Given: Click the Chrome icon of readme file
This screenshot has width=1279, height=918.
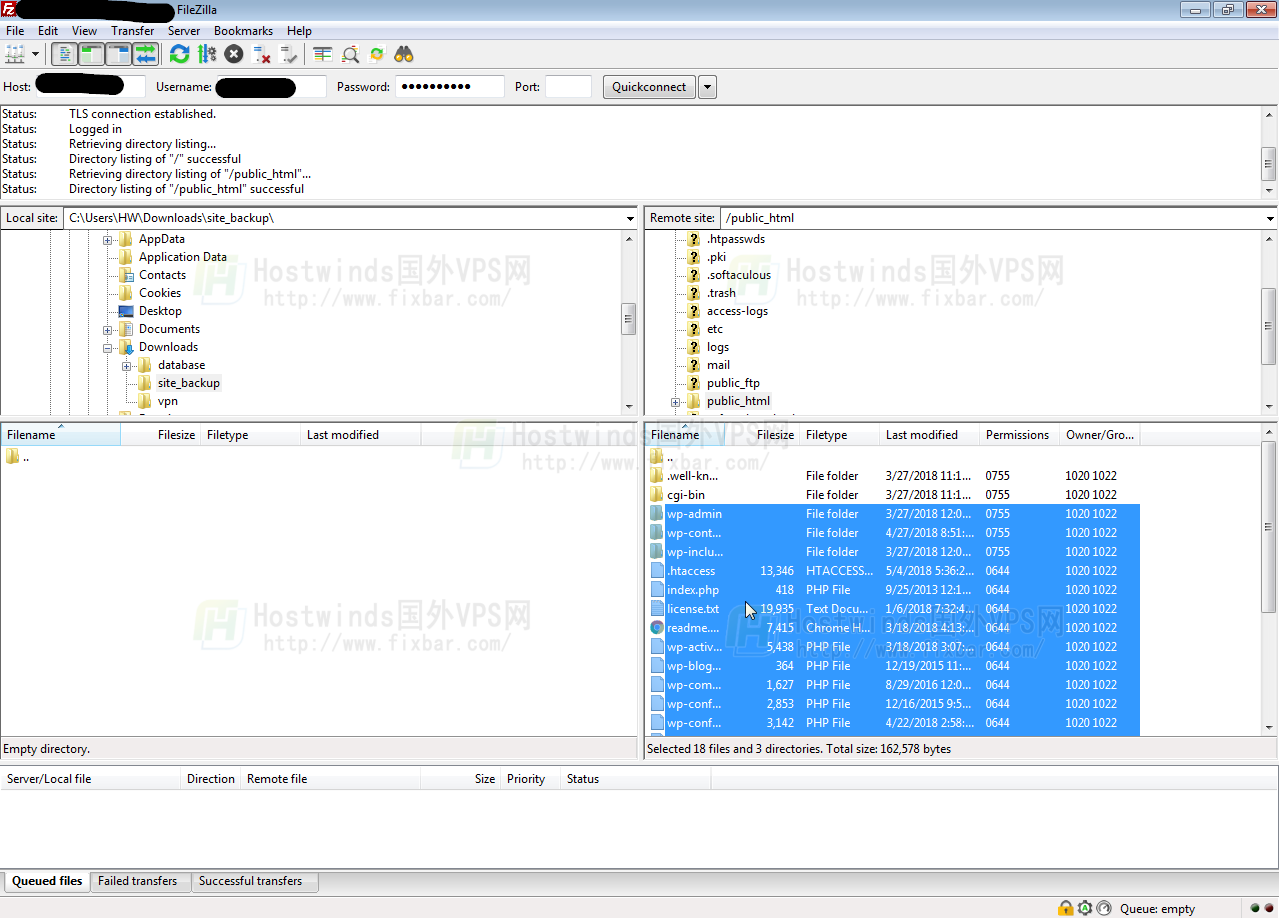Looking at the screenshot, I should pyautogui.click(x=656, y=628).
